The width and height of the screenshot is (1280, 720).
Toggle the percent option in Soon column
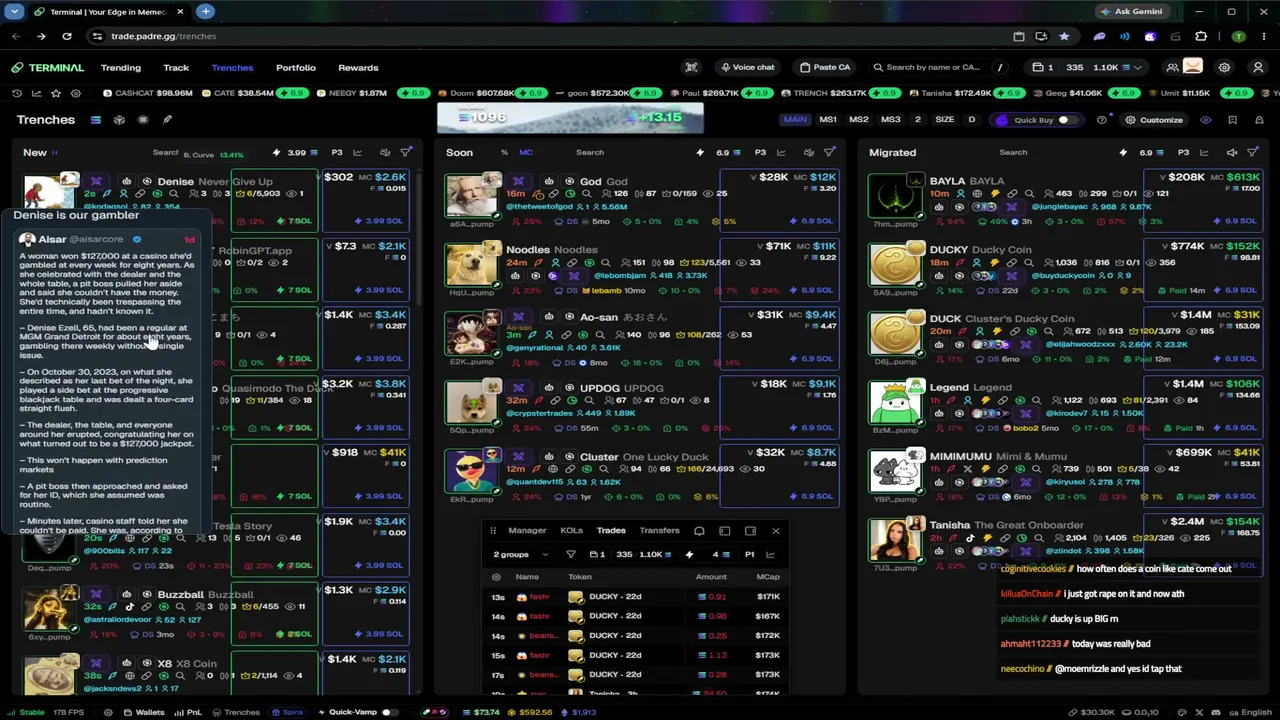(504, 153)
